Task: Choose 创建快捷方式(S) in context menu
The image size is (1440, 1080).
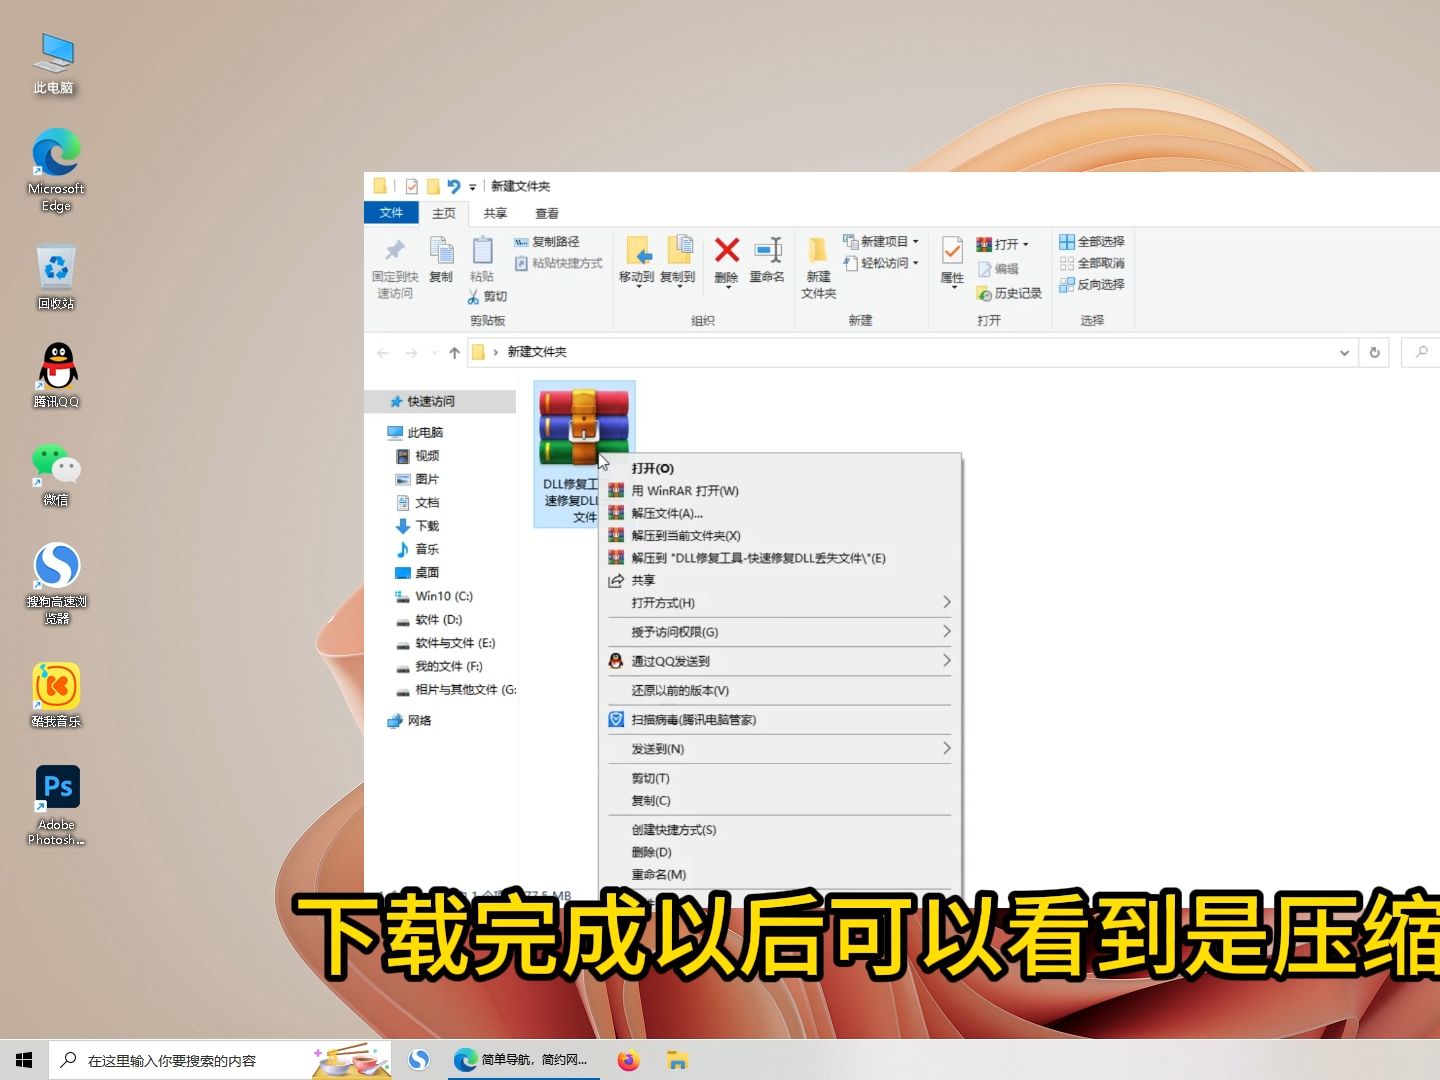Action: coord(780,830)
